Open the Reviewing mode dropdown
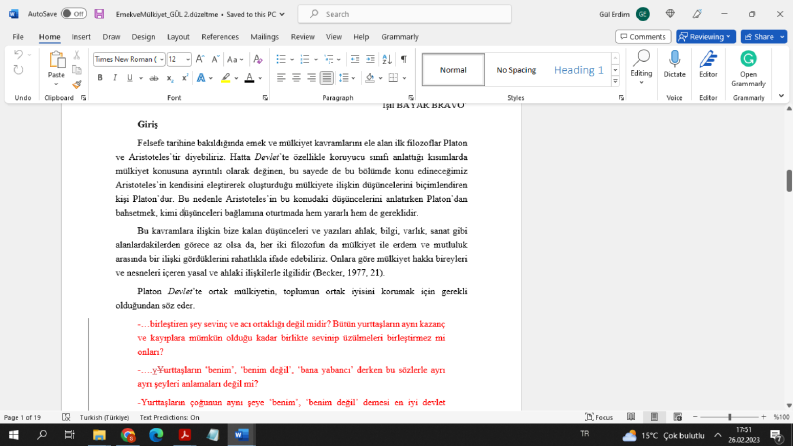This screenshot has width=793, height=446. [x=706, y=36]
